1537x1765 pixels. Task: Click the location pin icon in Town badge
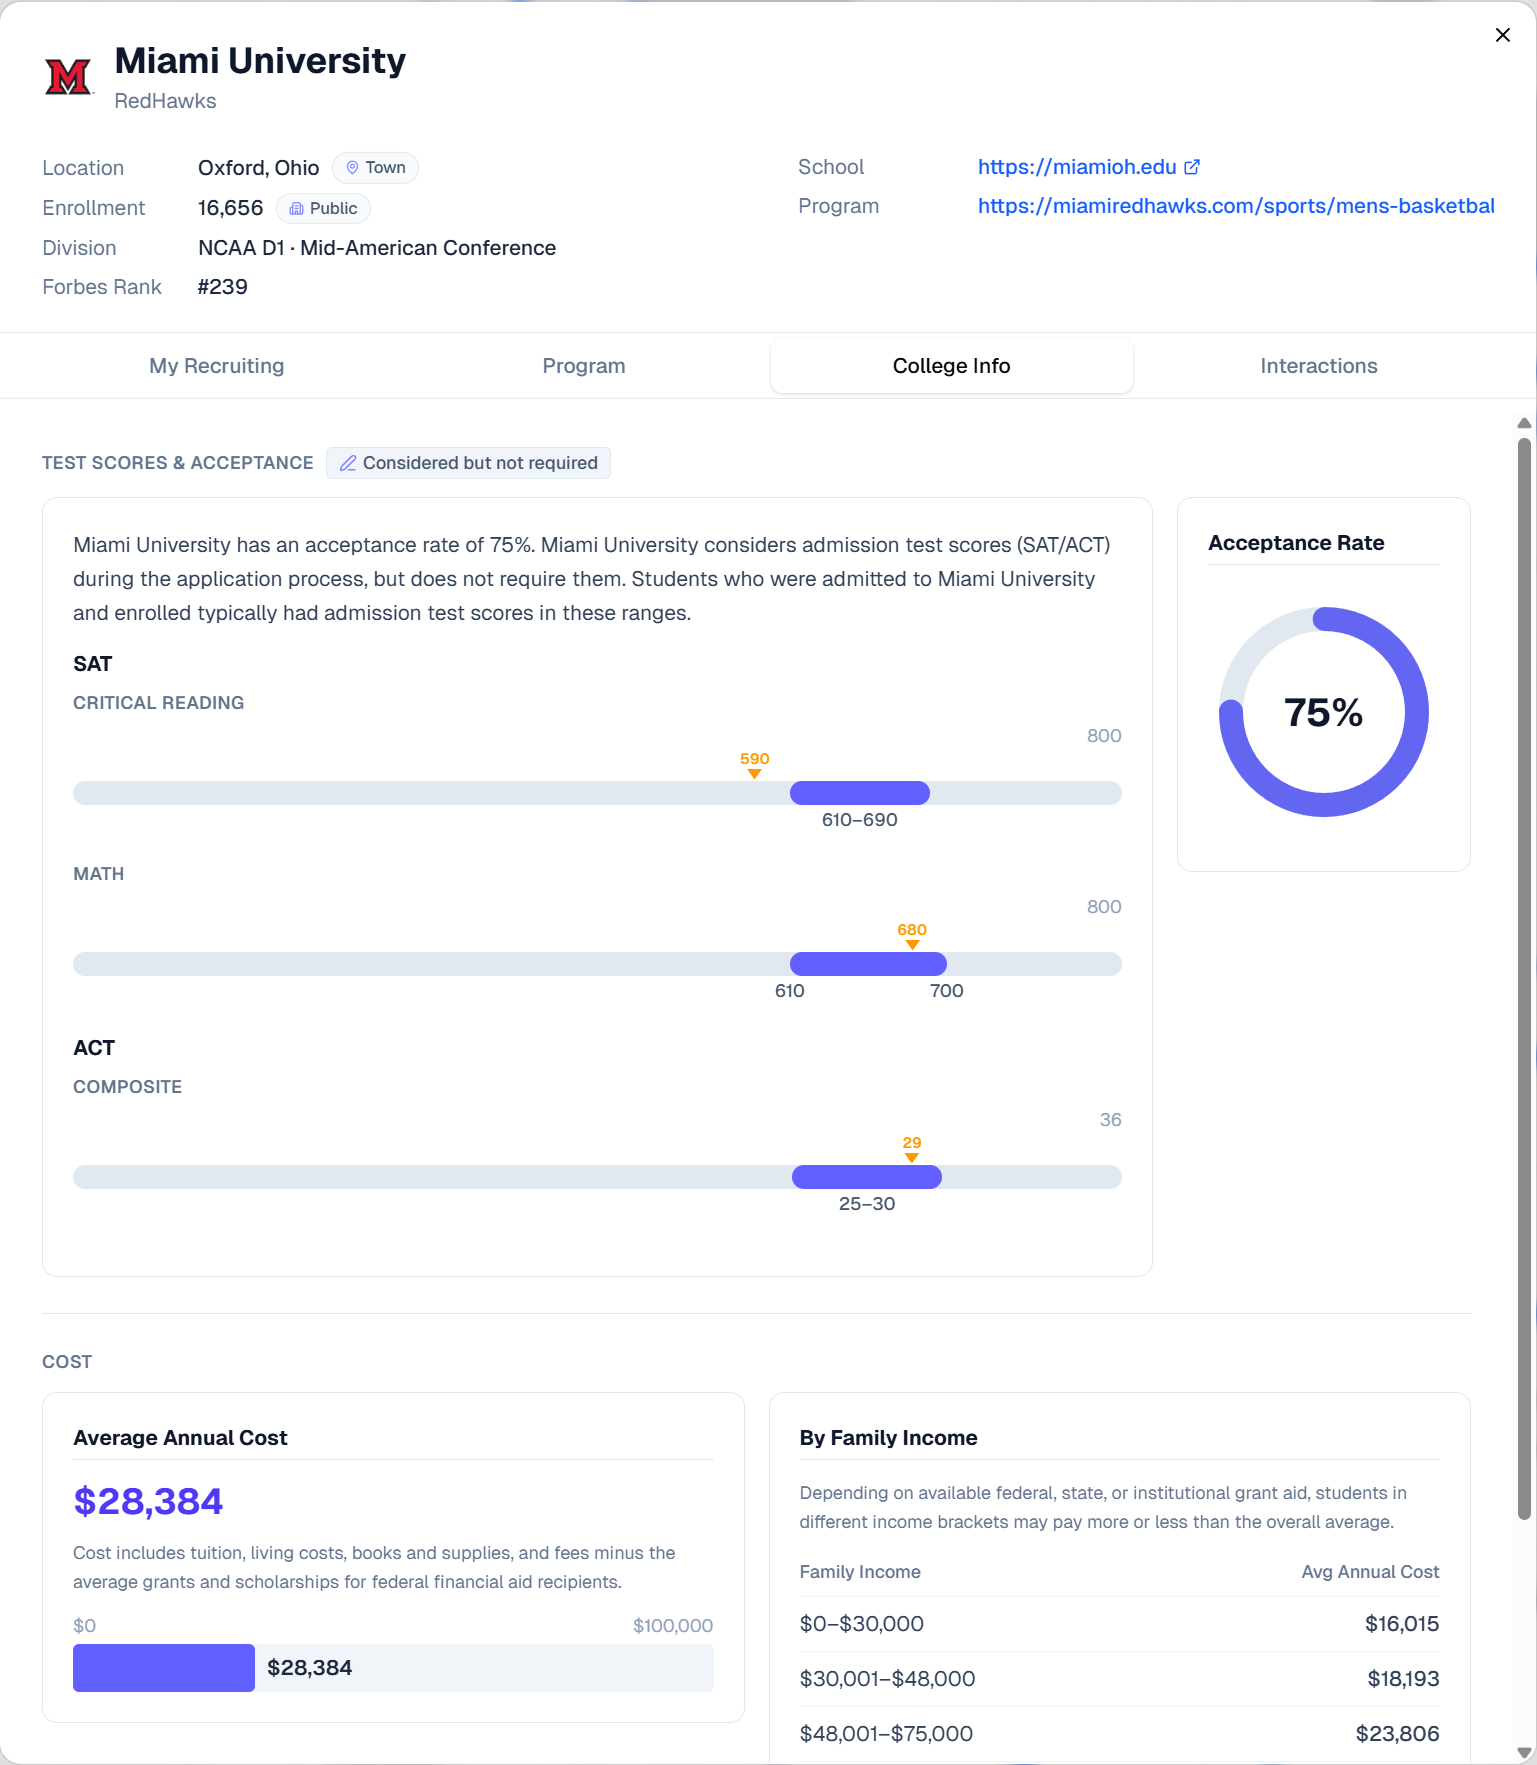click(x=352, y=168)
